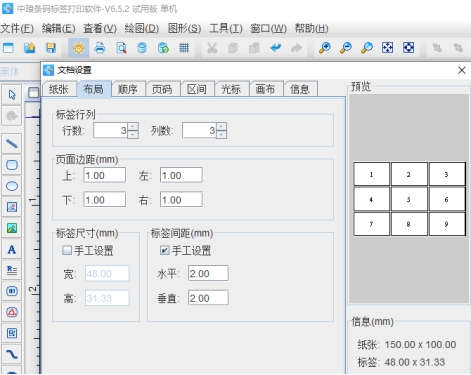
Task: Click label cell 5 in preview
Action: coord(409,199)
